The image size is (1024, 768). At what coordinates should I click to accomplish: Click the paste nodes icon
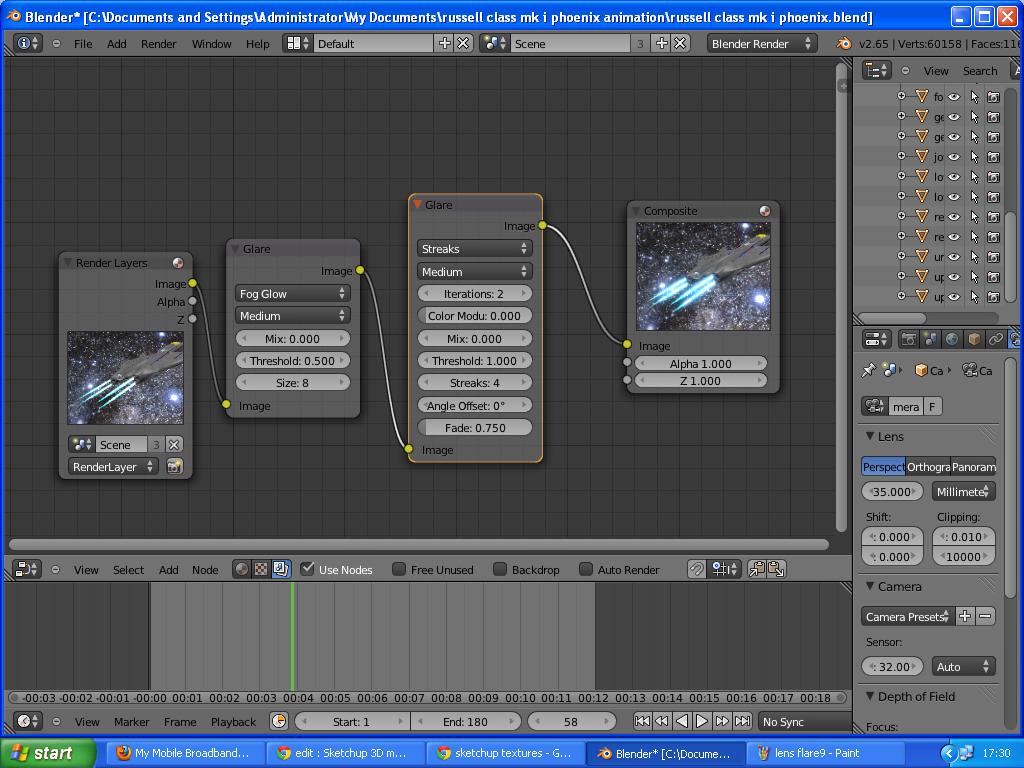pos(776,569)
